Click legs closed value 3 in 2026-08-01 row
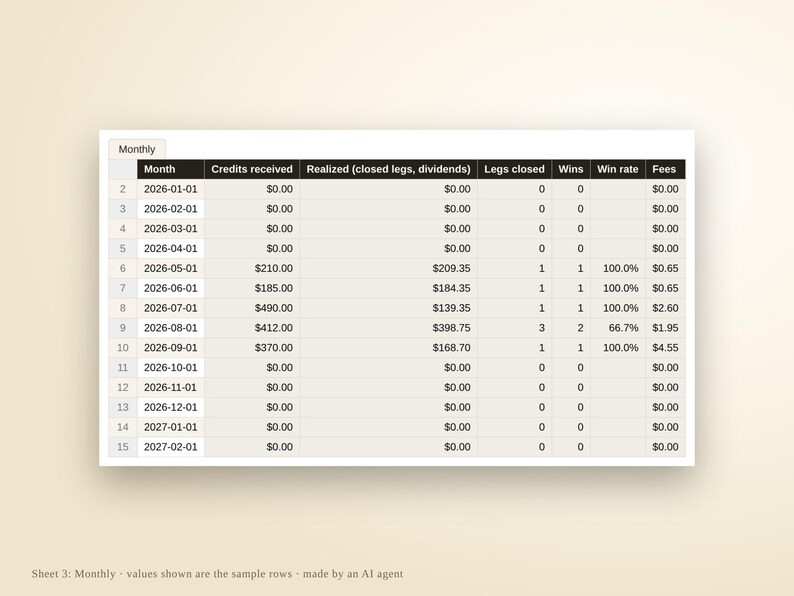Image resolution: width=794 pixels, height=596 pixels. pyautogui.click(x=514, y=328)
